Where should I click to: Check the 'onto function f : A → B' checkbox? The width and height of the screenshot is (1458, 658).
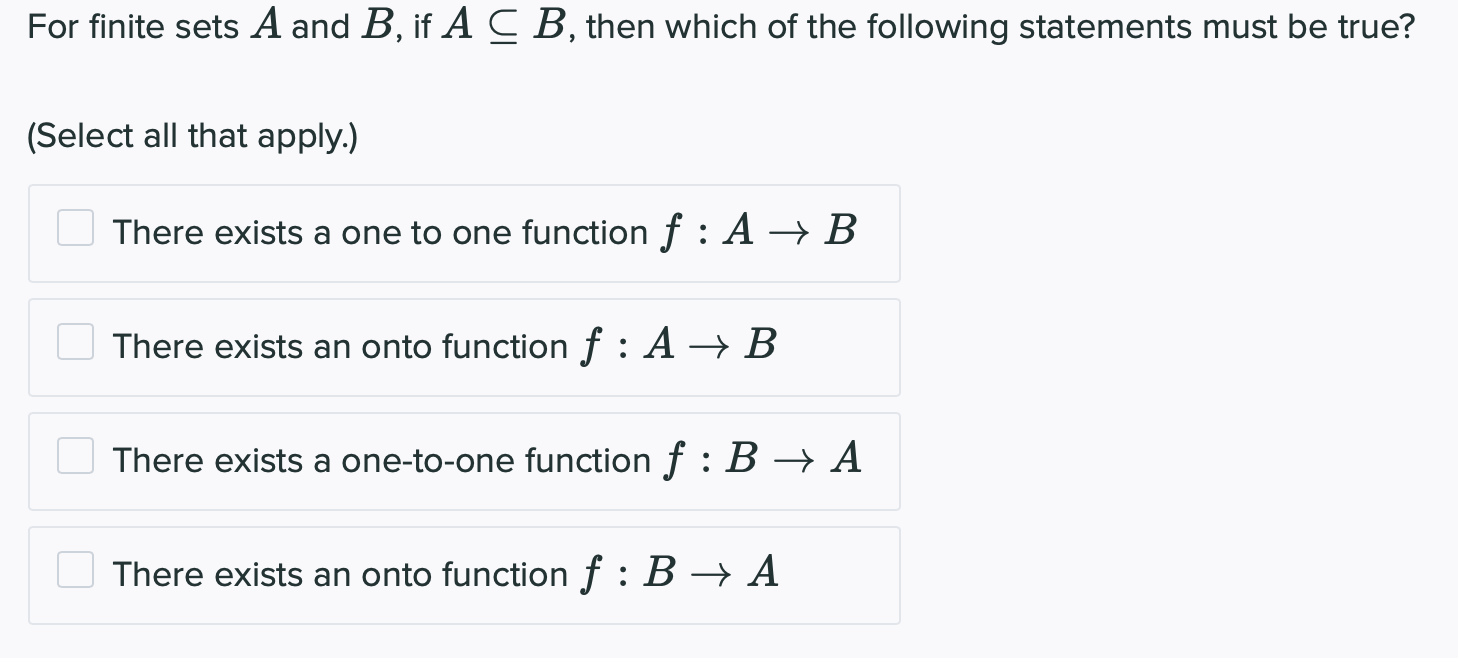point(75,342)
